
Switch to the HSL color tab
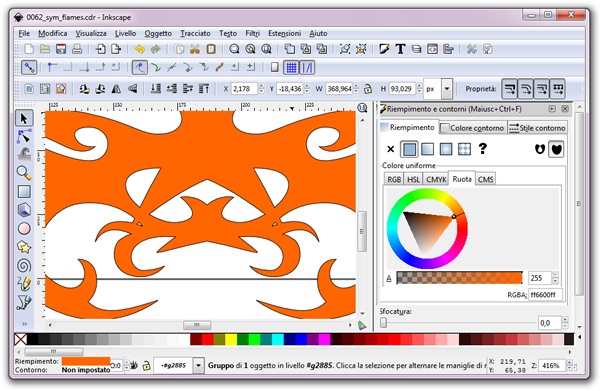pyautogui.click(x=413, y=179)
